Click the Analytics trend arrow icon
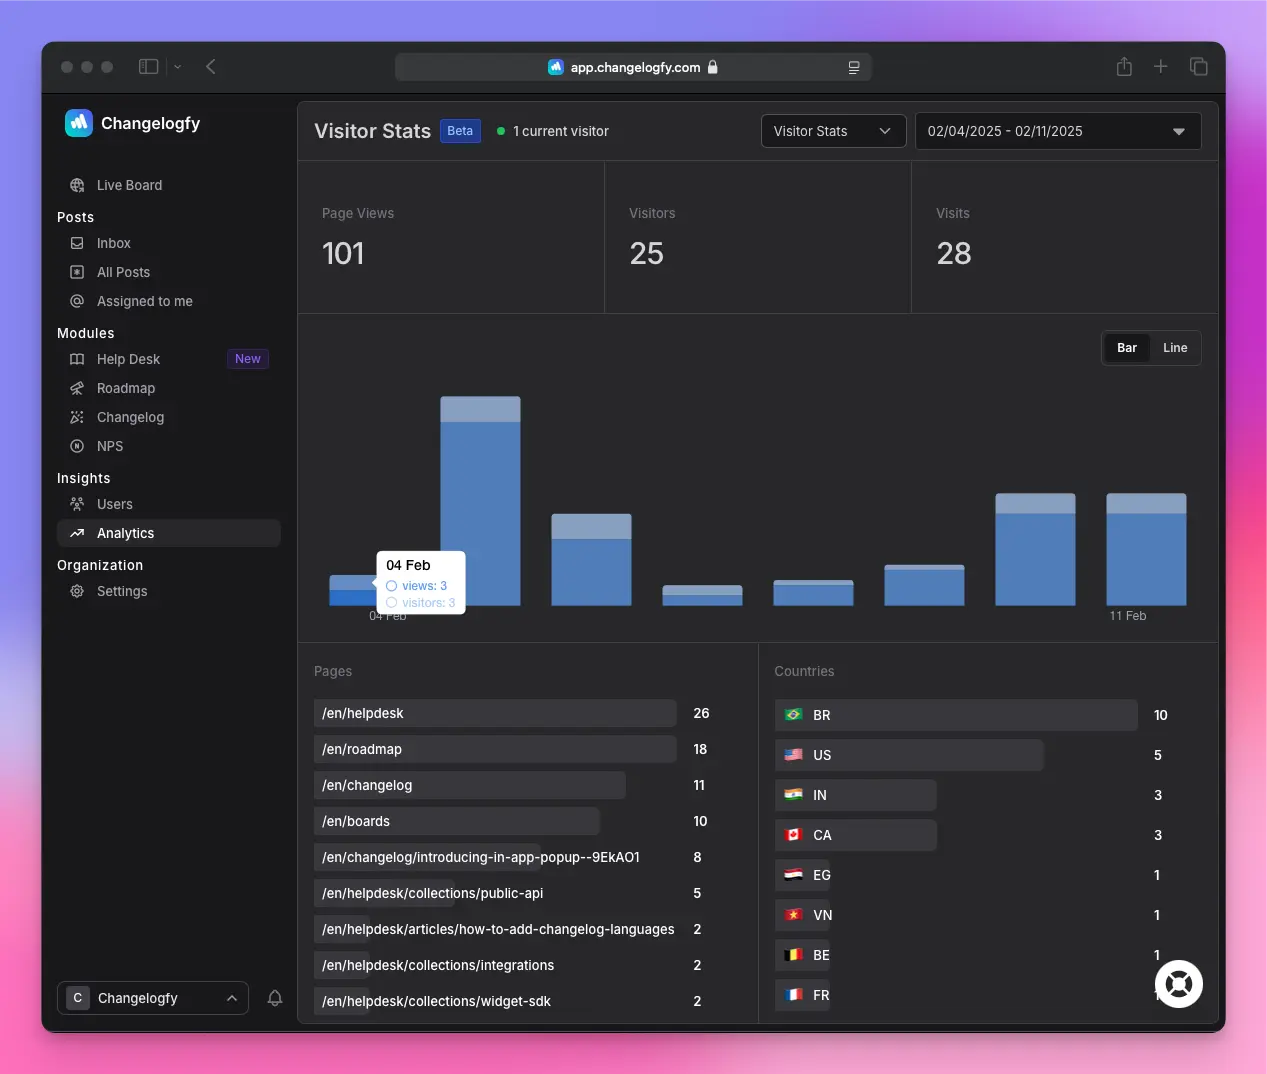The width and height of the screenshot is (1267, 1074). [77, 533]
